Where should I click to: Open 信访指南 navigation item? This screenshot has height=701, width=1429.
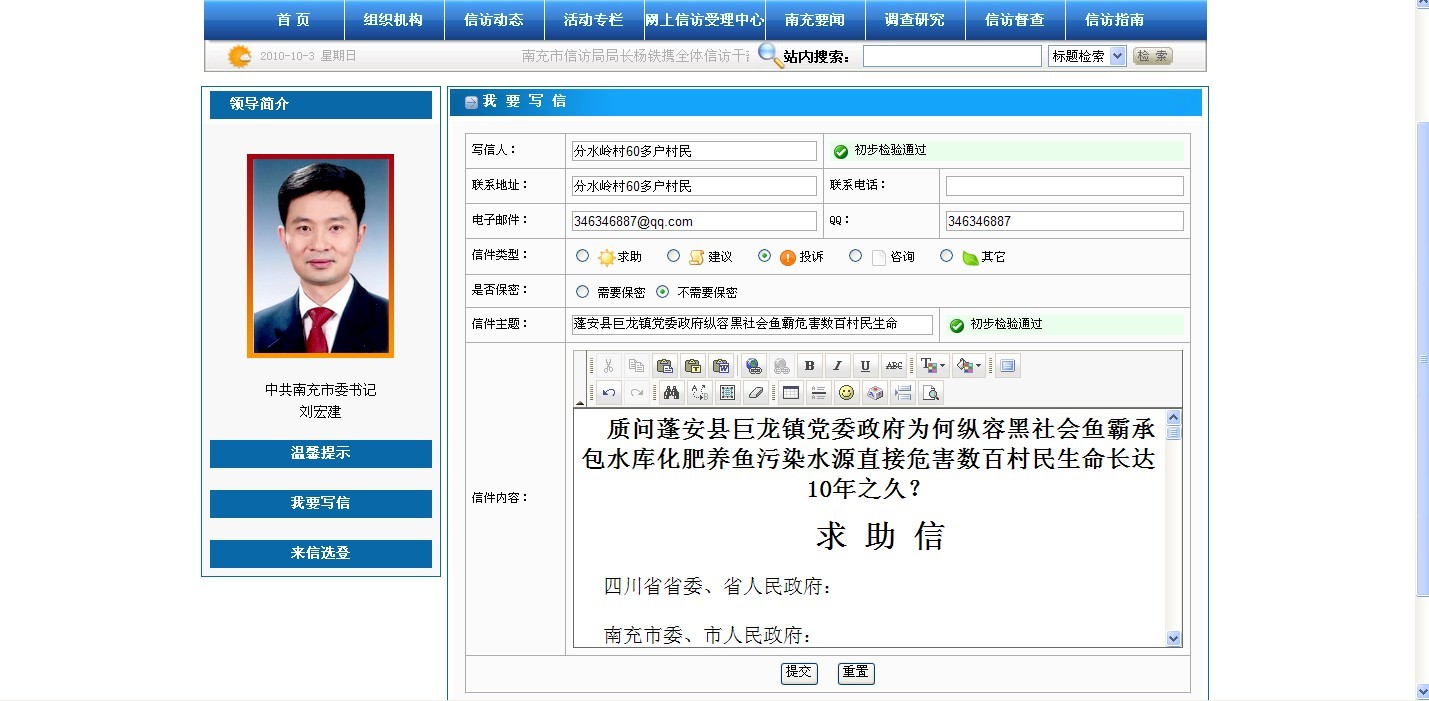pos(1114,20)
